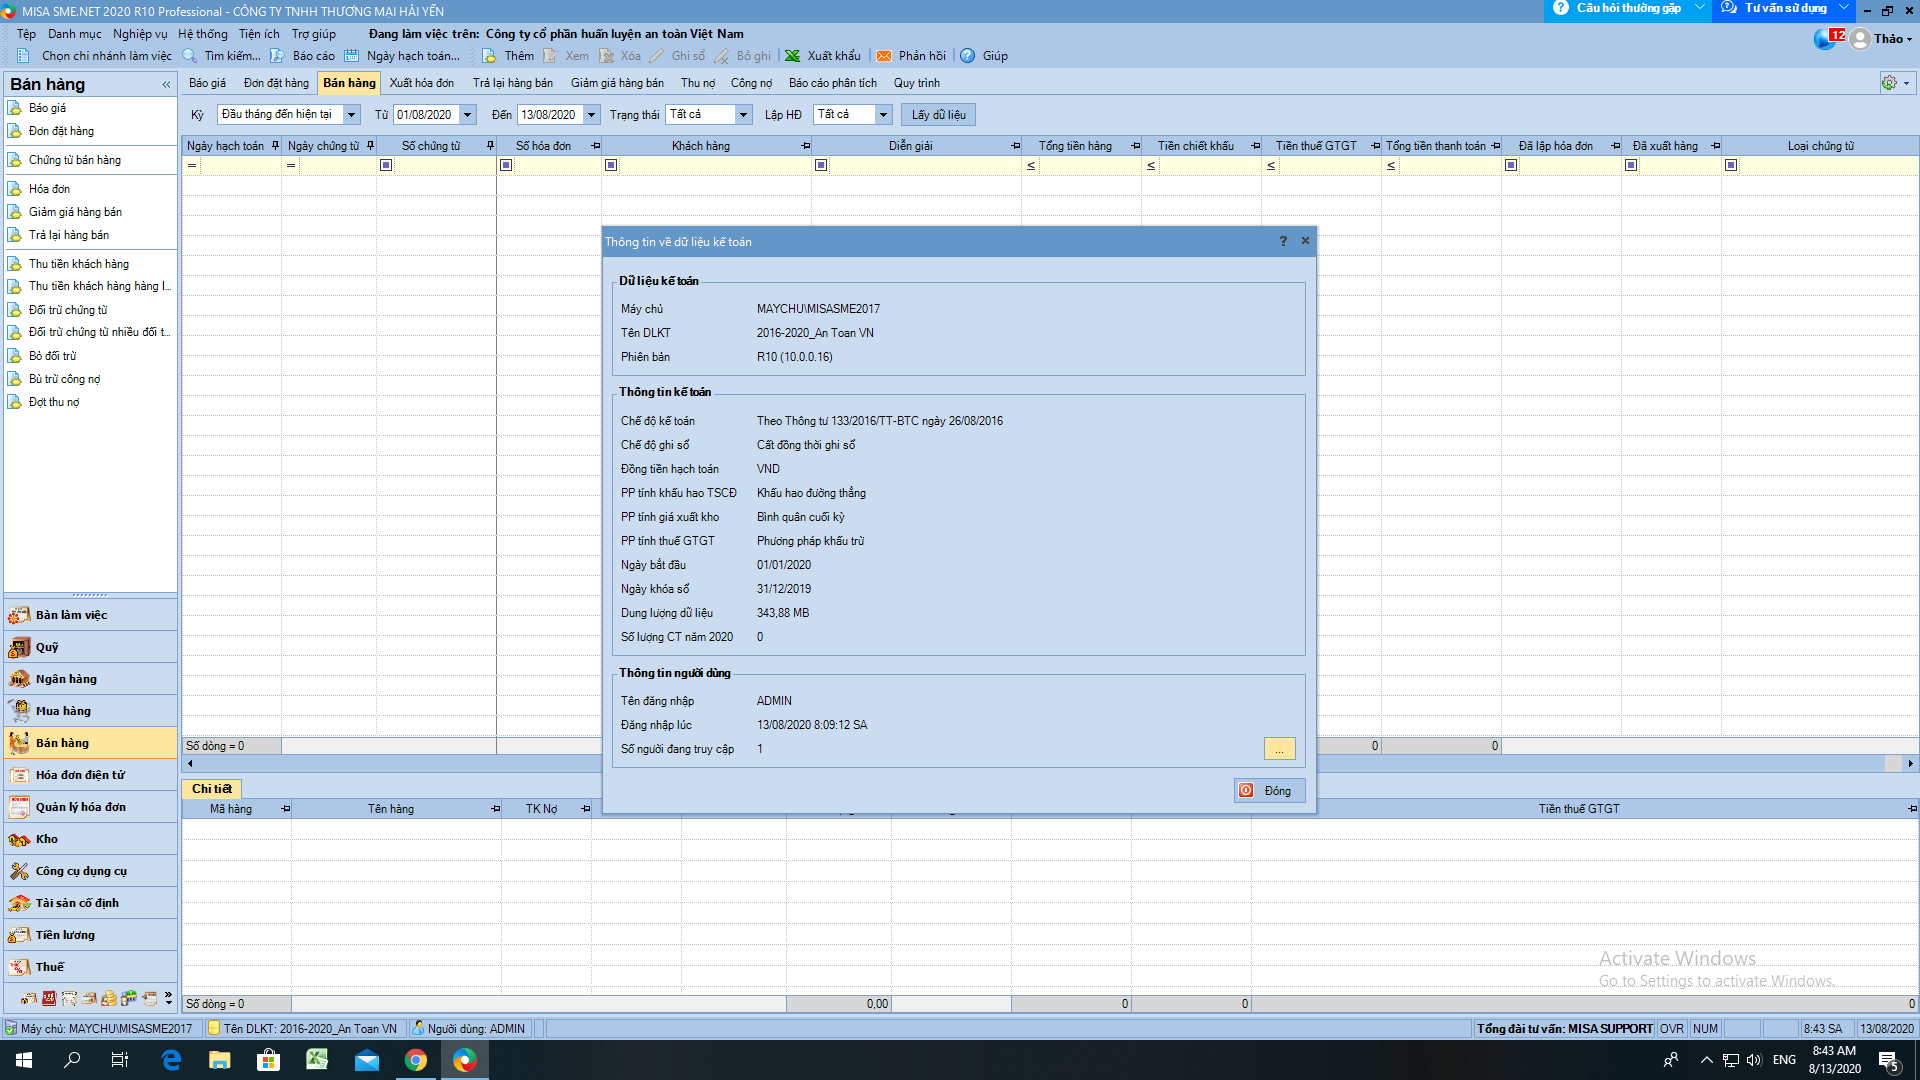Image resolution: width=1920 pixels, height=1080 pixels.
Task: Click the Lấy dữ liệu button
Action: (x=938, y=115)
